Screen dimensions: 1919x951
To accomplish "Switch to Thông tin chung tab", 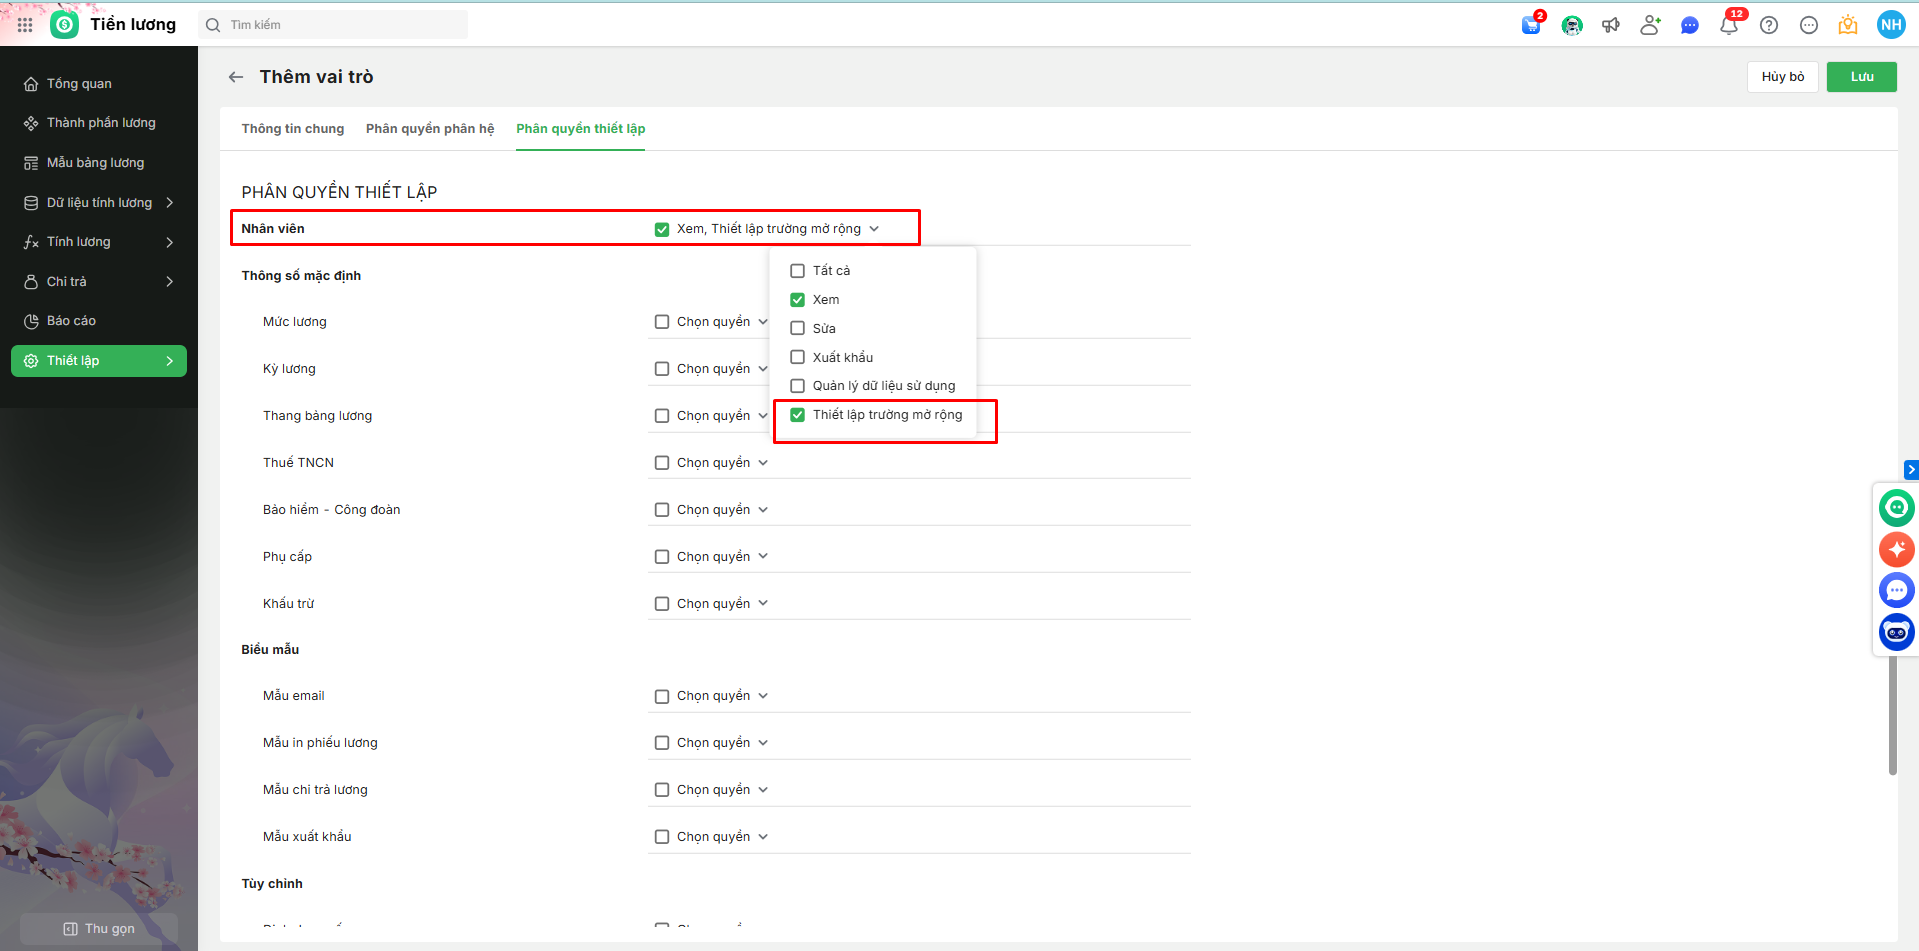I will click(293, 129).
